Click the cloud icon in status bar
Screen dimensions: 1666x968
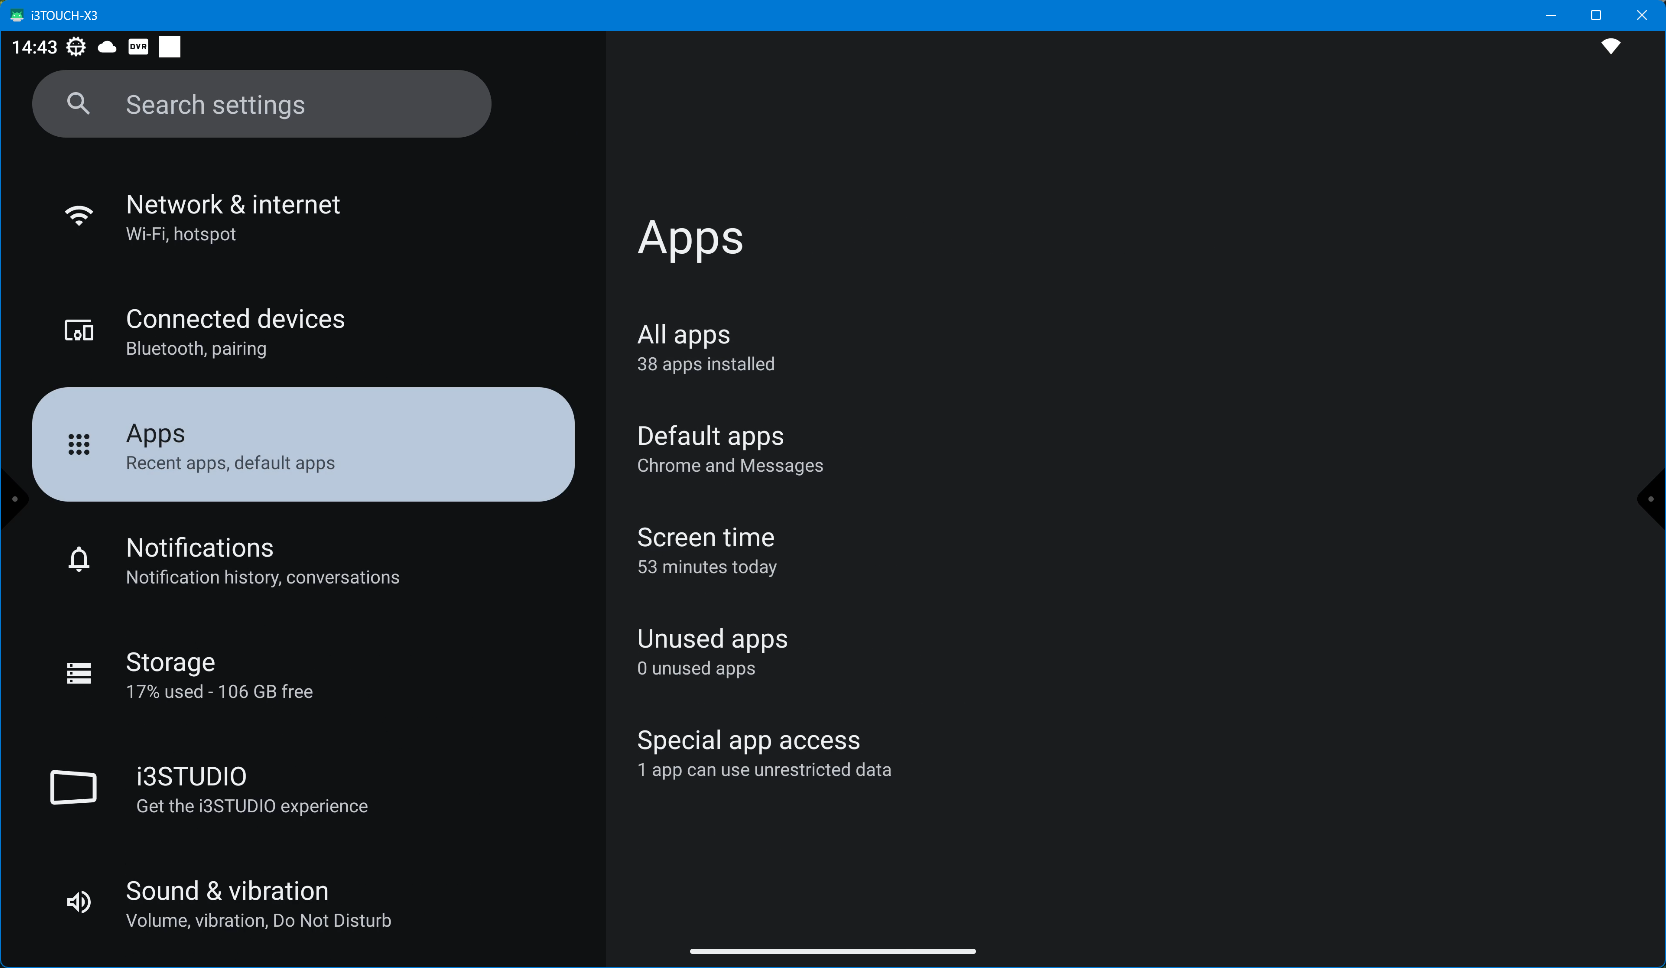(107, 47)
